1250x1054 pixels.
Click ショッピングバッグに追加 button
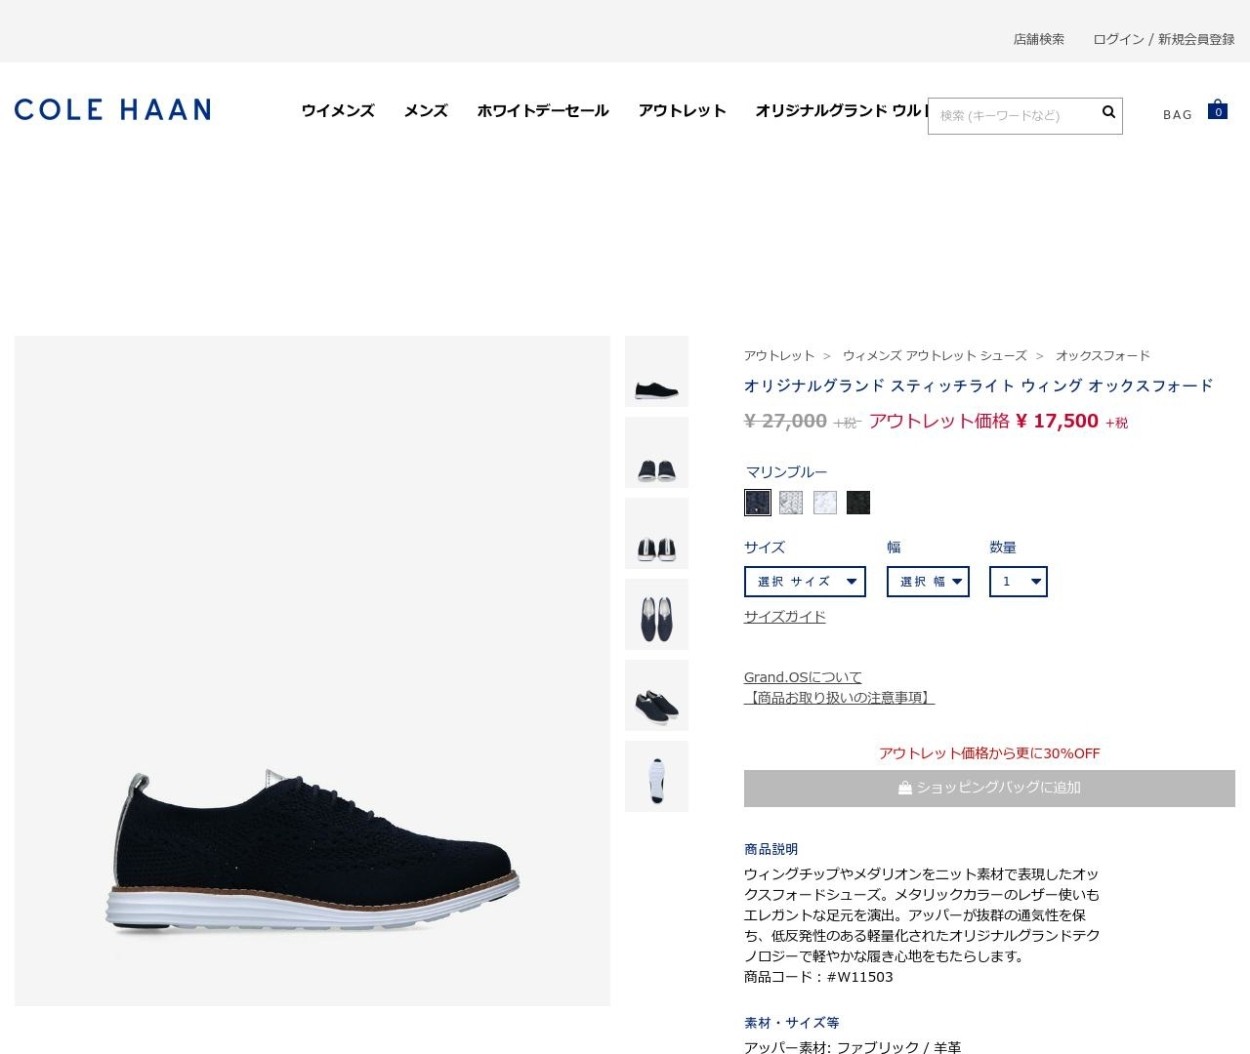coord(989,788)
